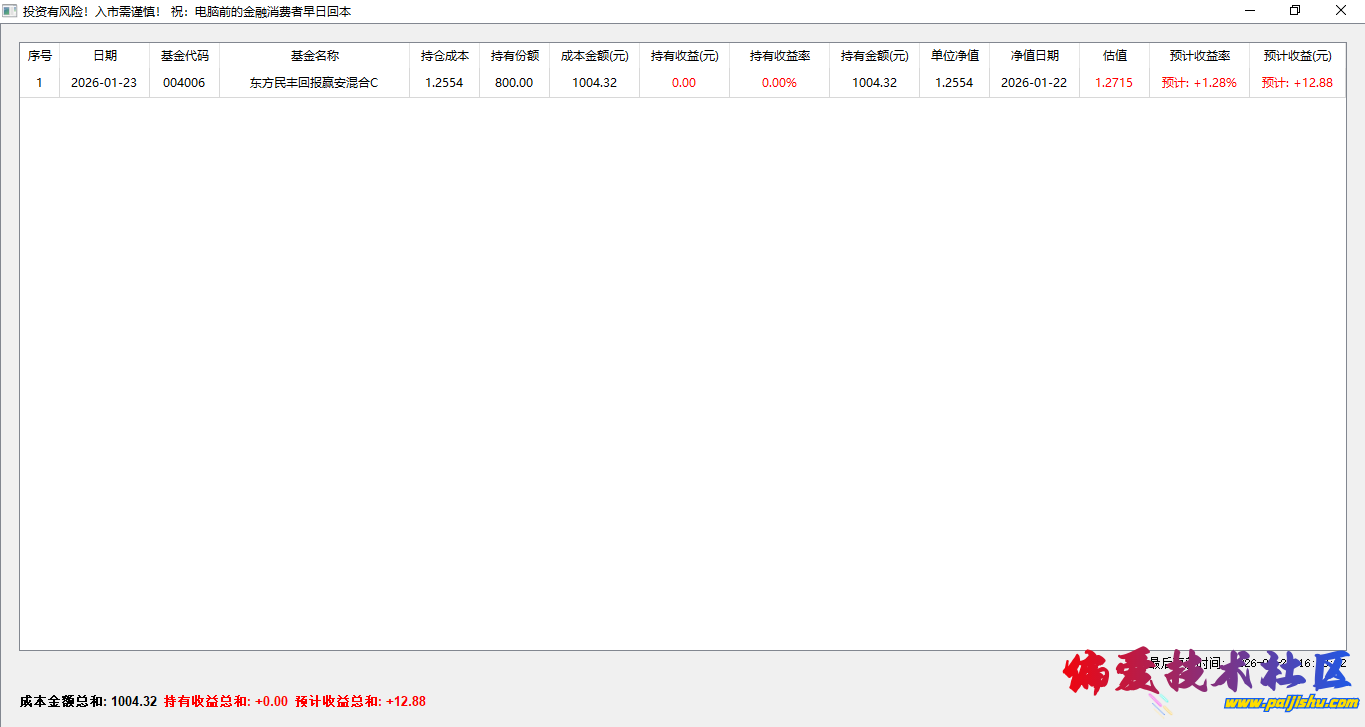Sort by the 序号 column header

pos(40,56)
